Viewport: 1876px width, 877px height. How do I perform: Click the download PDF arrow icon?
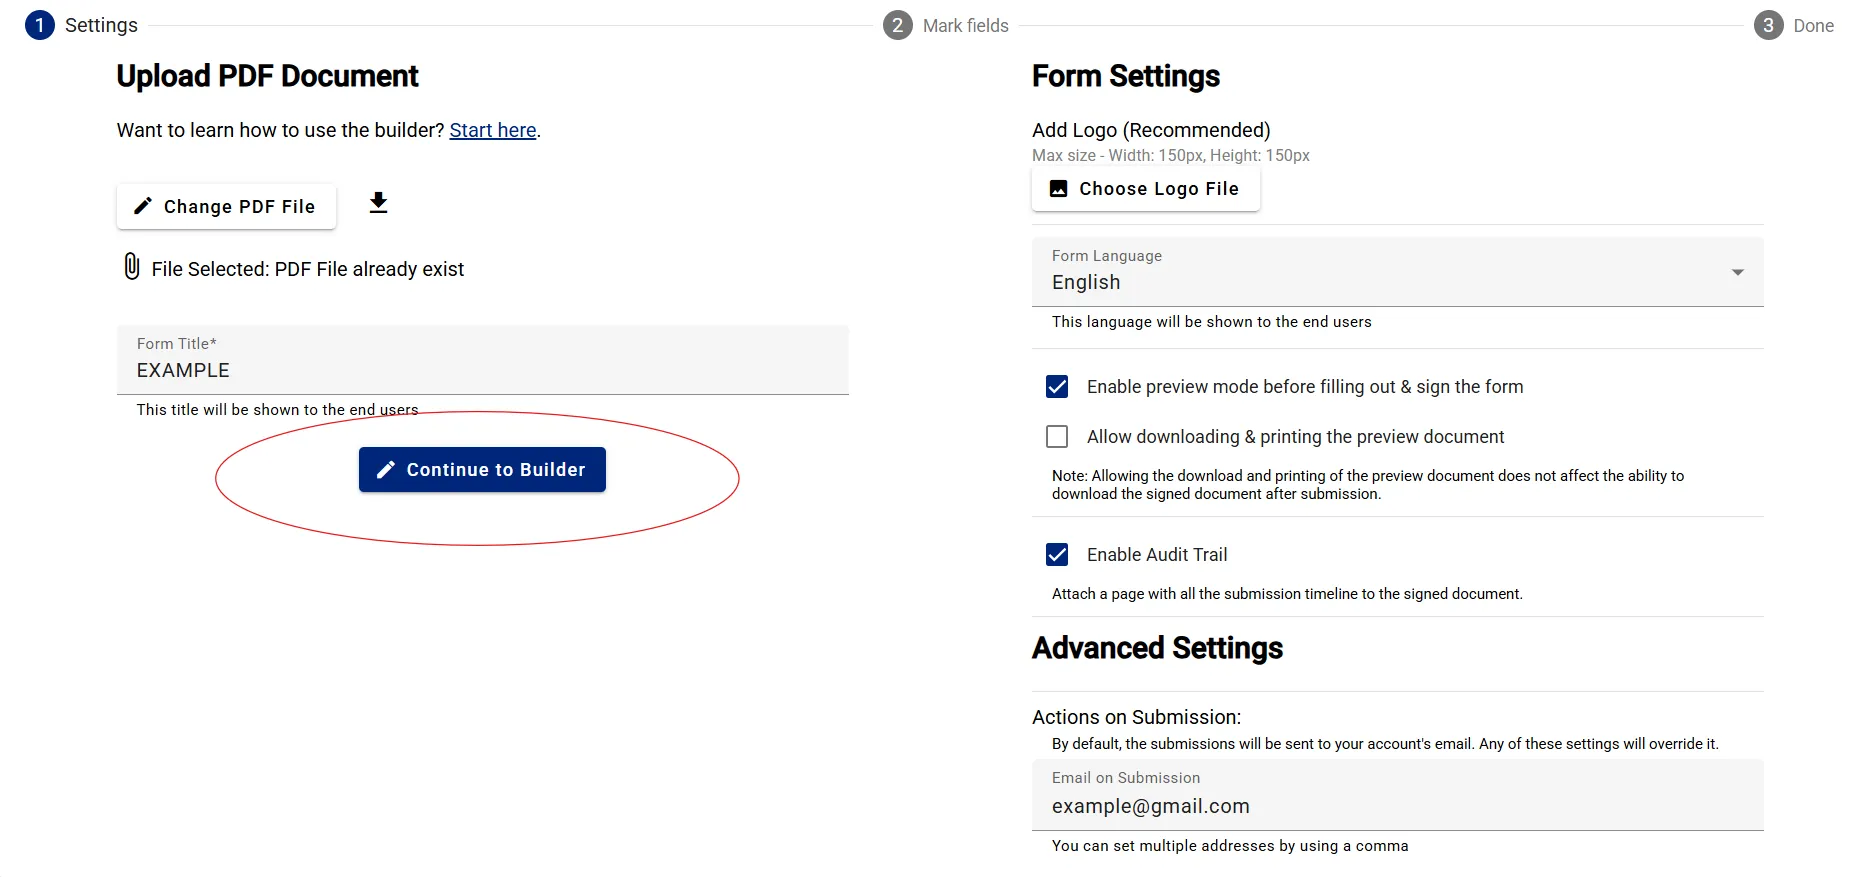pyautogui.click(x=378, y=203)
